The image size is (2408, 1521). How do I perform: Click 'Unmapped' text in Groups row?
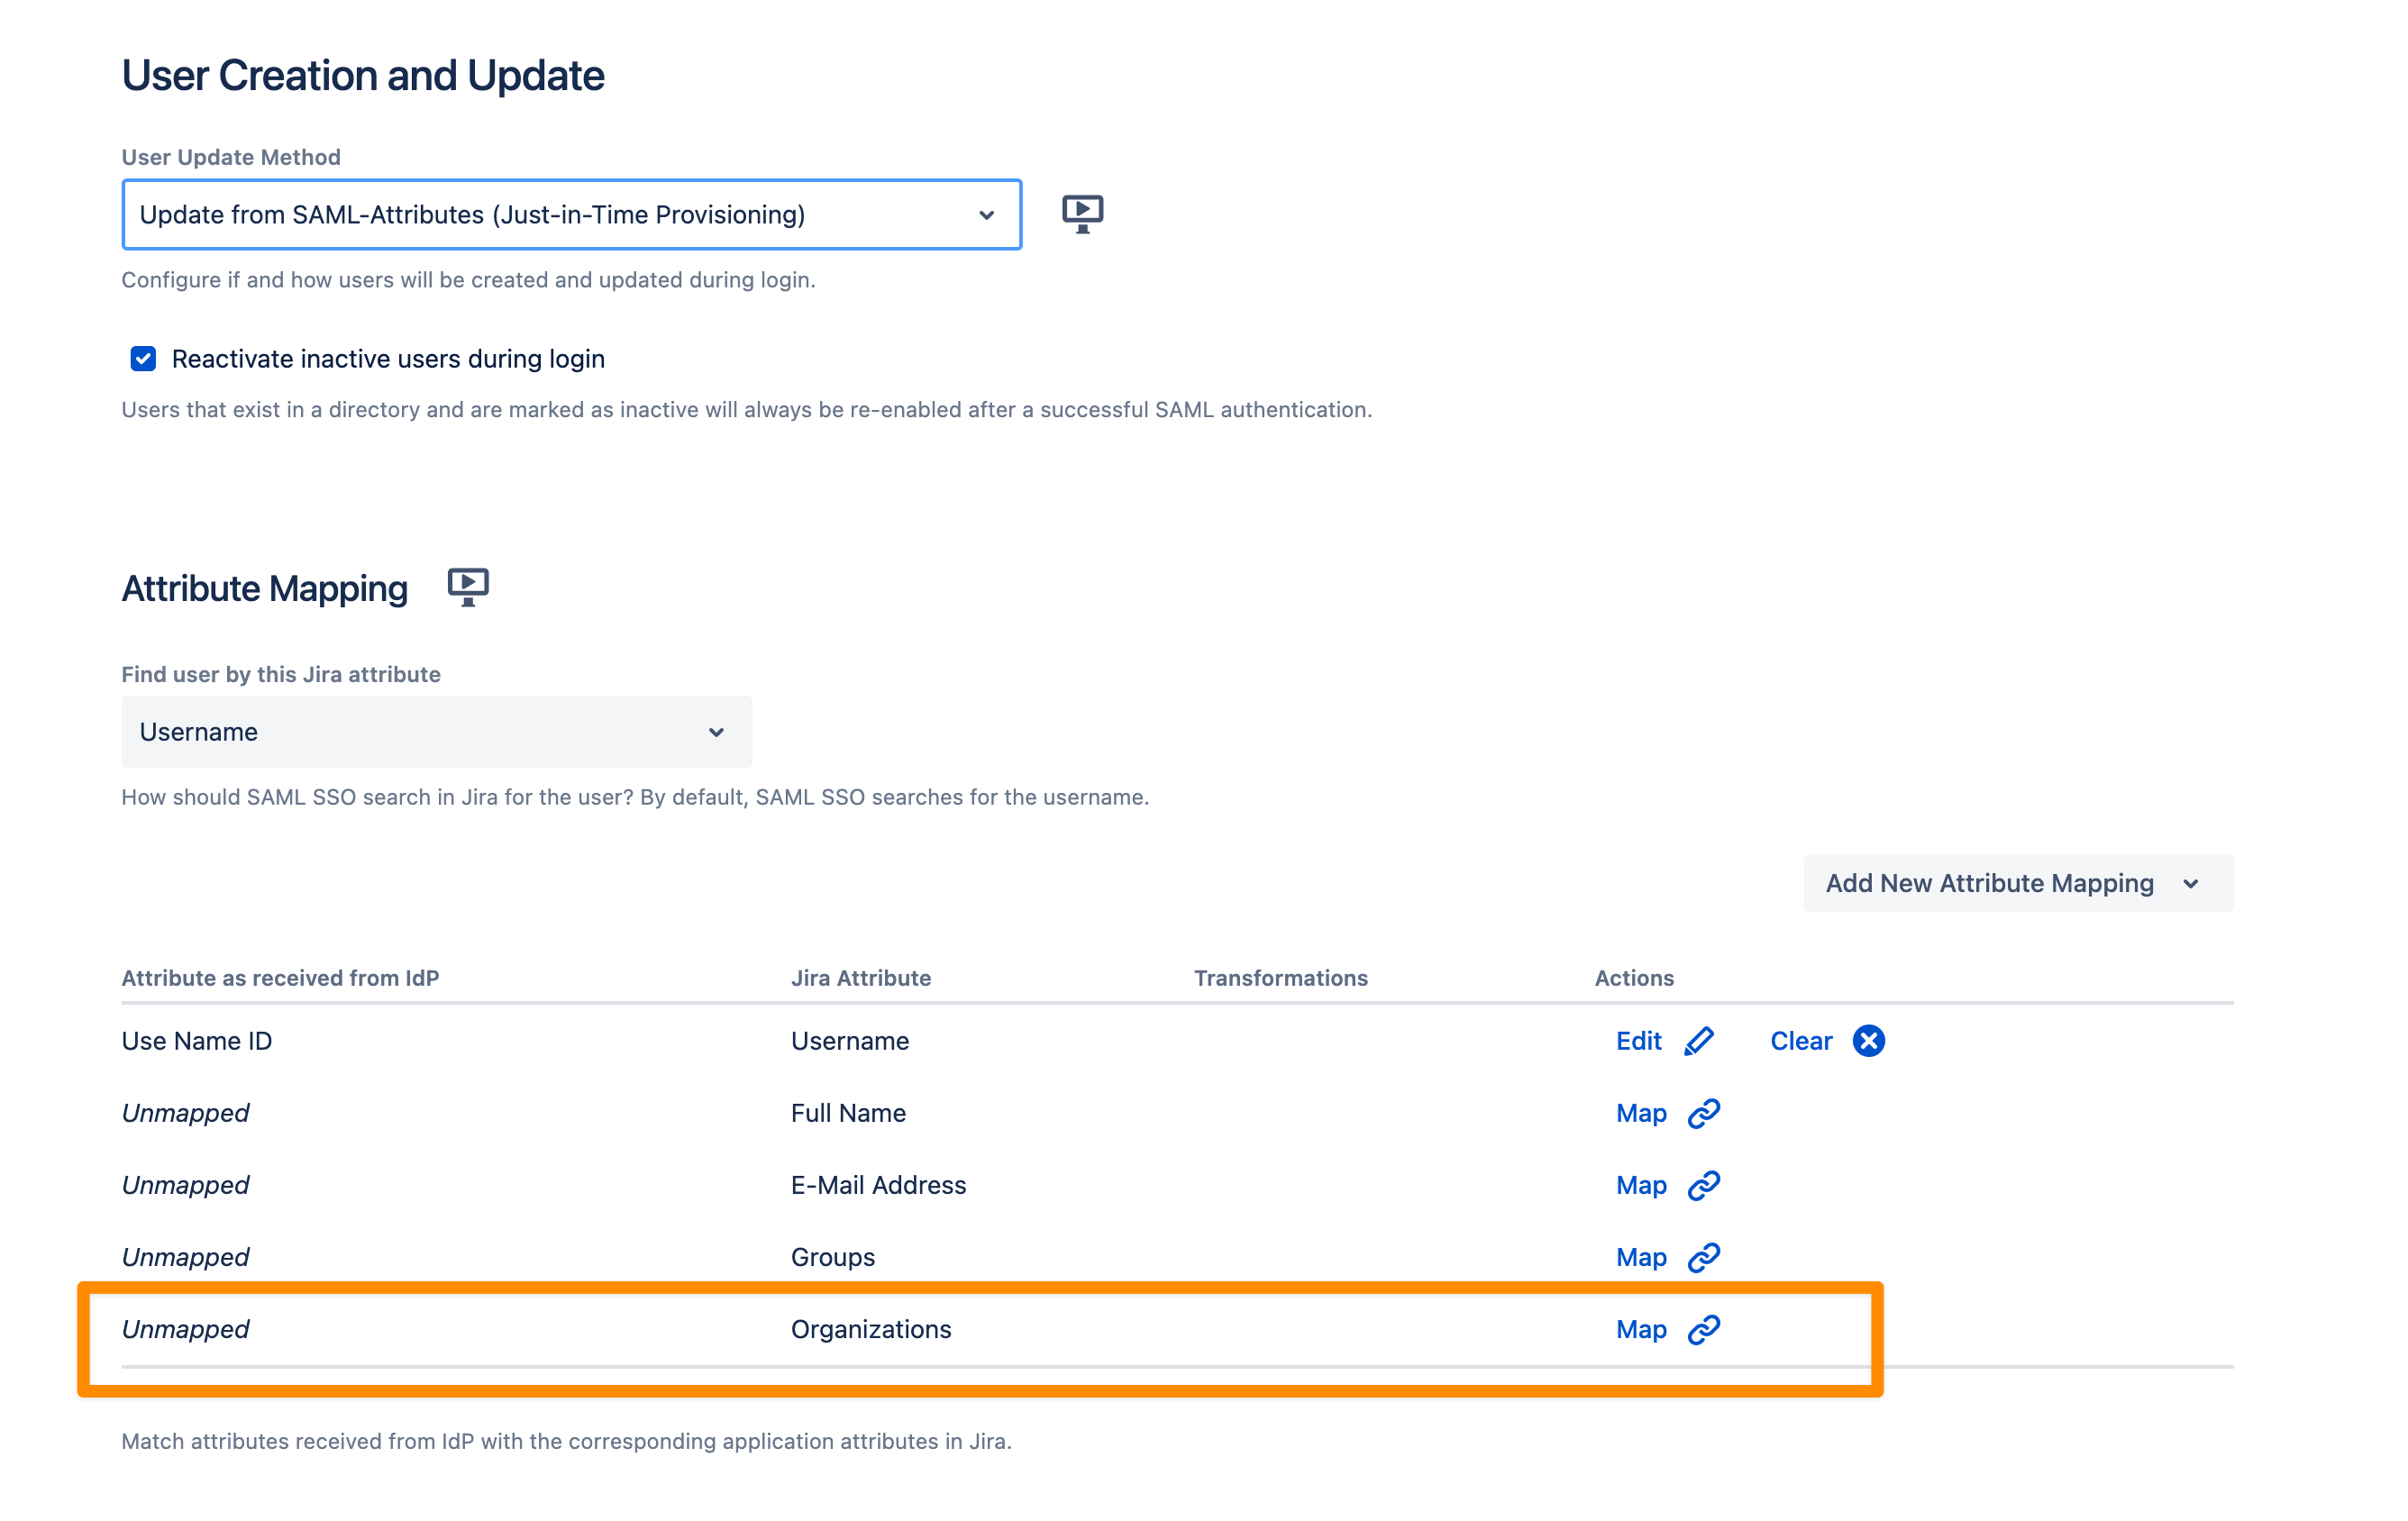click(185, 1257)
